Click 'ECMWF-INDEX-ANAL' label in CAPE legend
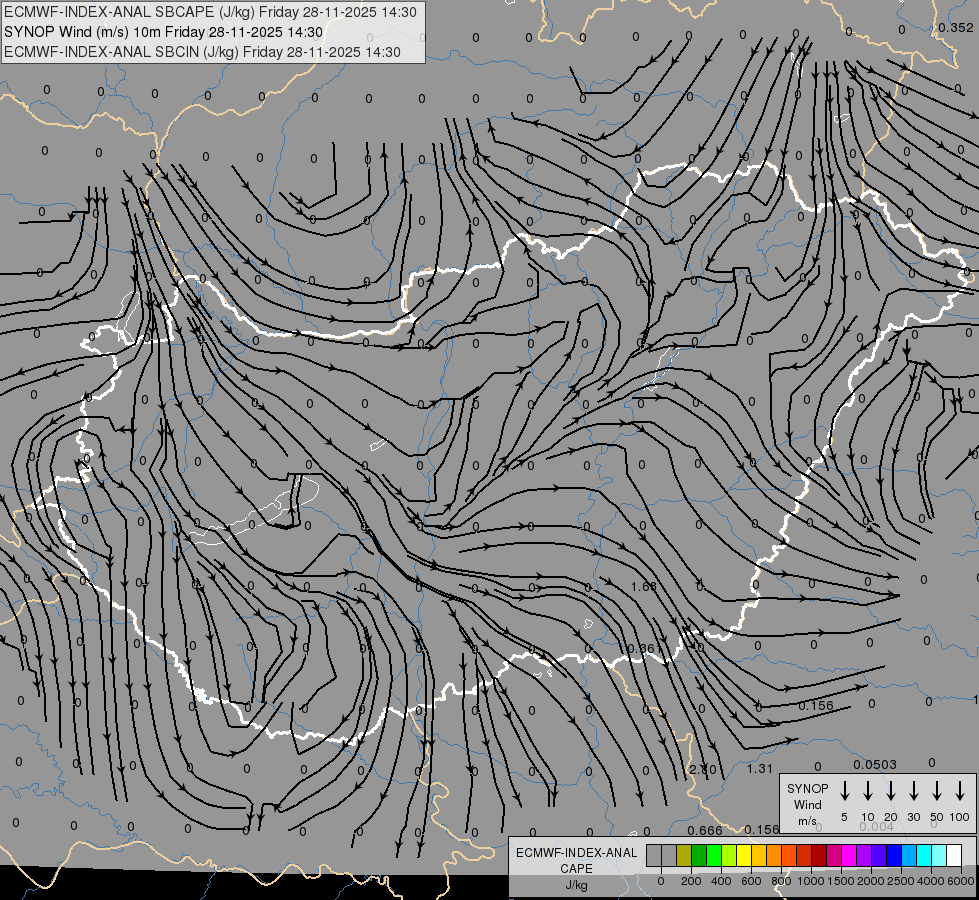Image resolution: width=979 pixels, height=900 pixels. tap(576, 853)
